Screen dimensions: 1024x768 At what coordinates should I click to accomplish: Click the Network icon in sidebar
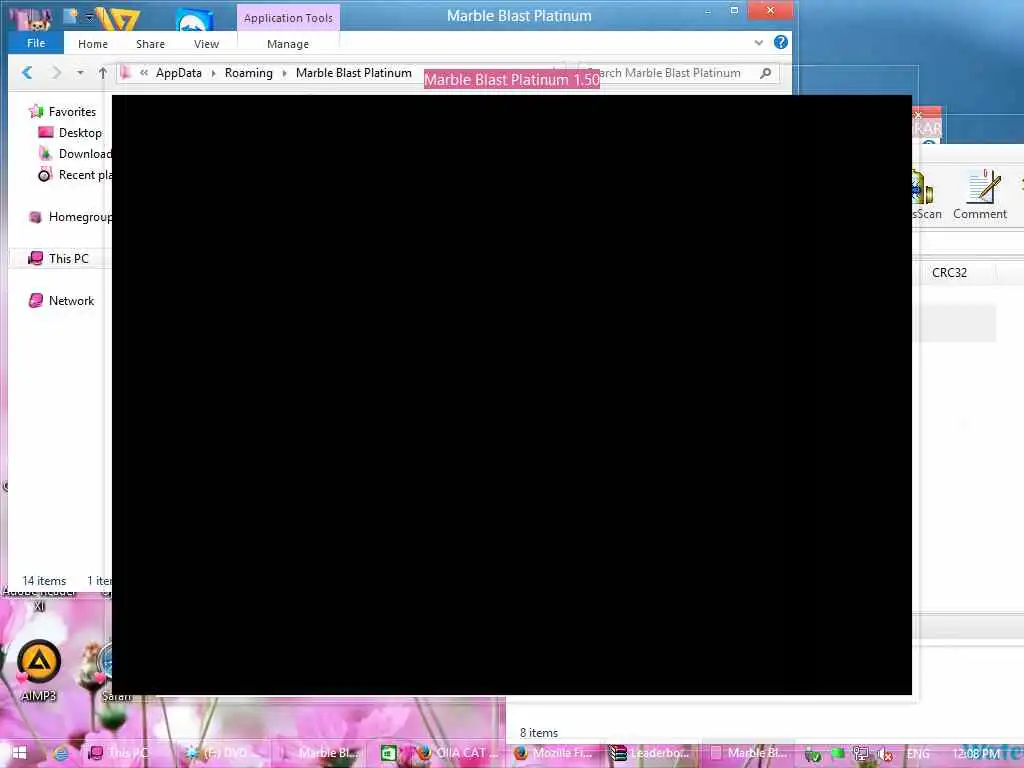coord(35,300)
